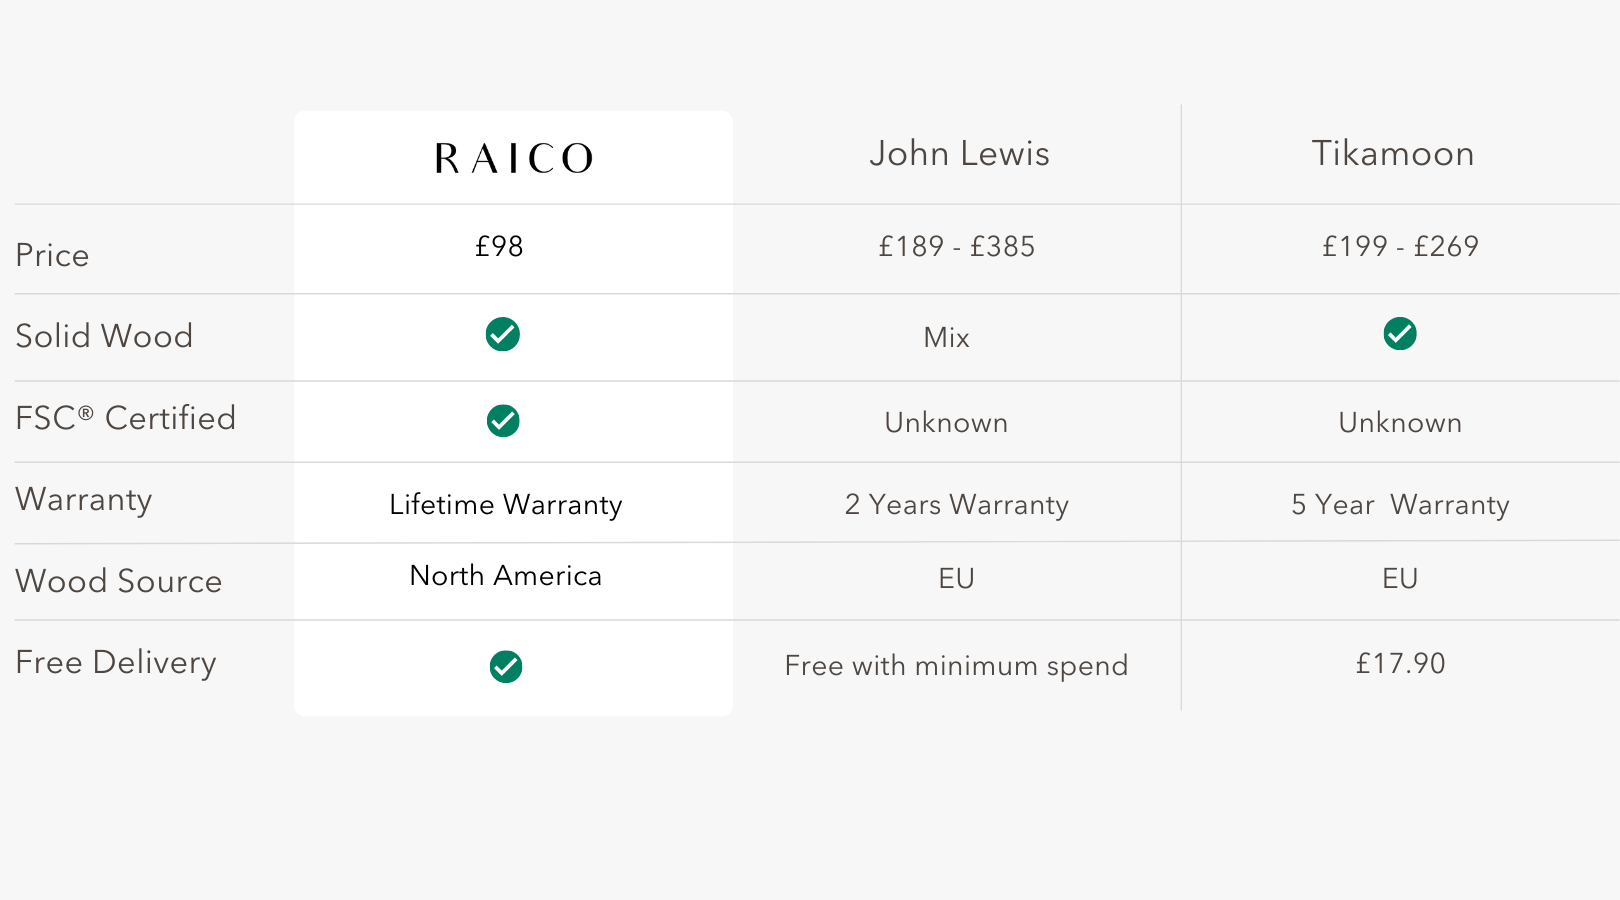Click the 5 Year Warranty text
Image resolution: width=1620 pixels, height=900 pixels.
[x=1400, y=504]
